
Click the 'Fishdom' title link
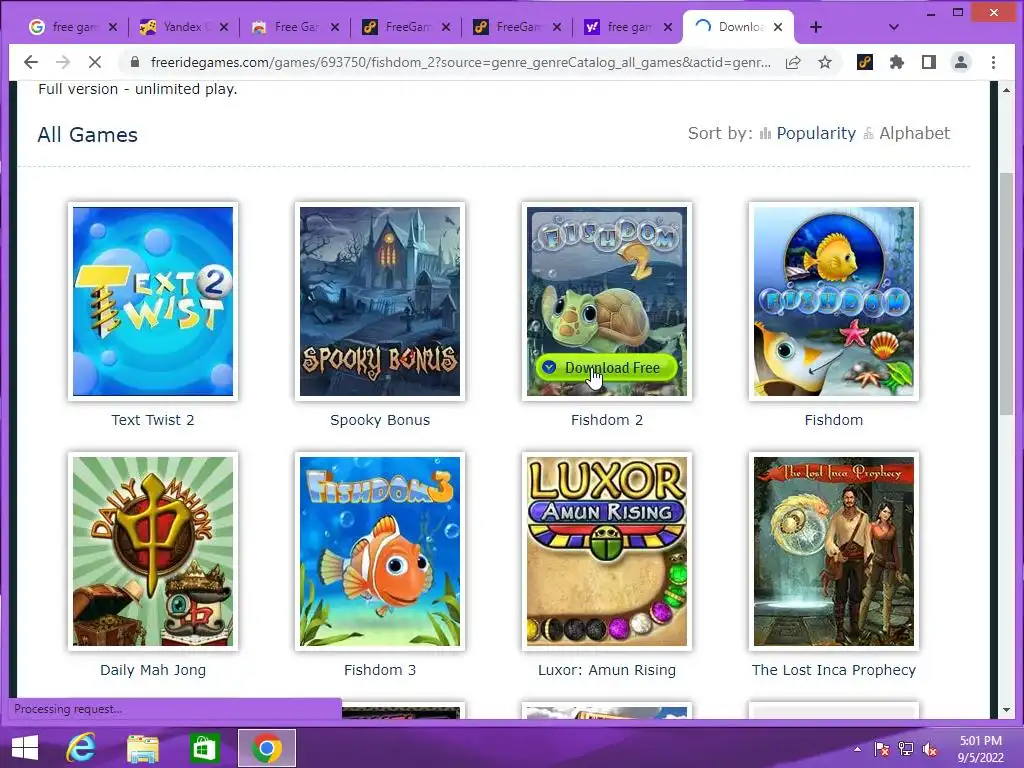click(x=834, y=420)
